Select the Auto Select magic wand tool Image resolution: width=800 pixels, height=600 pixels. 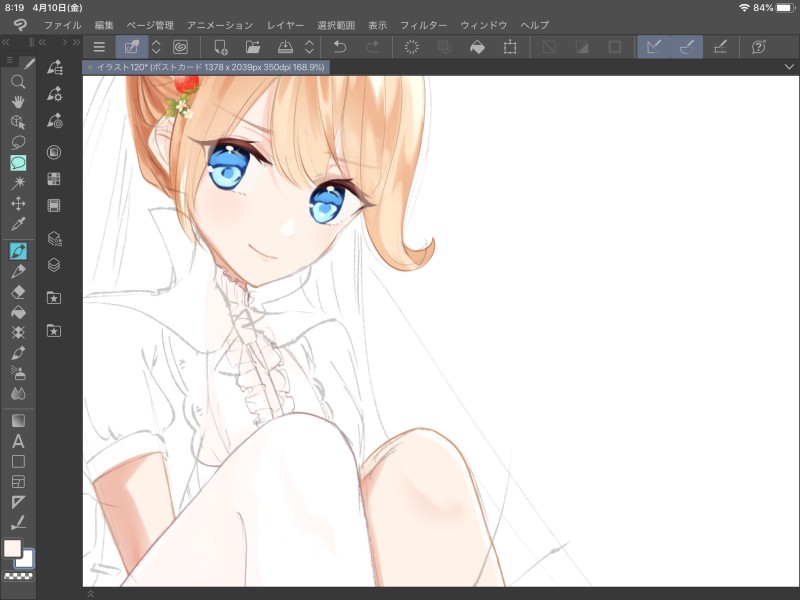[x=18, y=183]
